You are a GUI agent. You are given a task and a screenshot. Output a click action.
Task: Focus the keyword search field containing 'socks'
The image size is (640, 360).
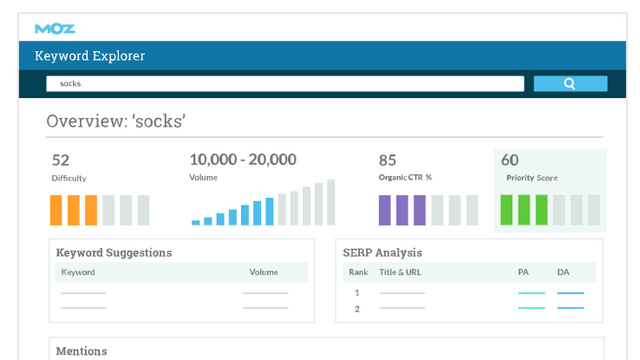pos(285,84)
